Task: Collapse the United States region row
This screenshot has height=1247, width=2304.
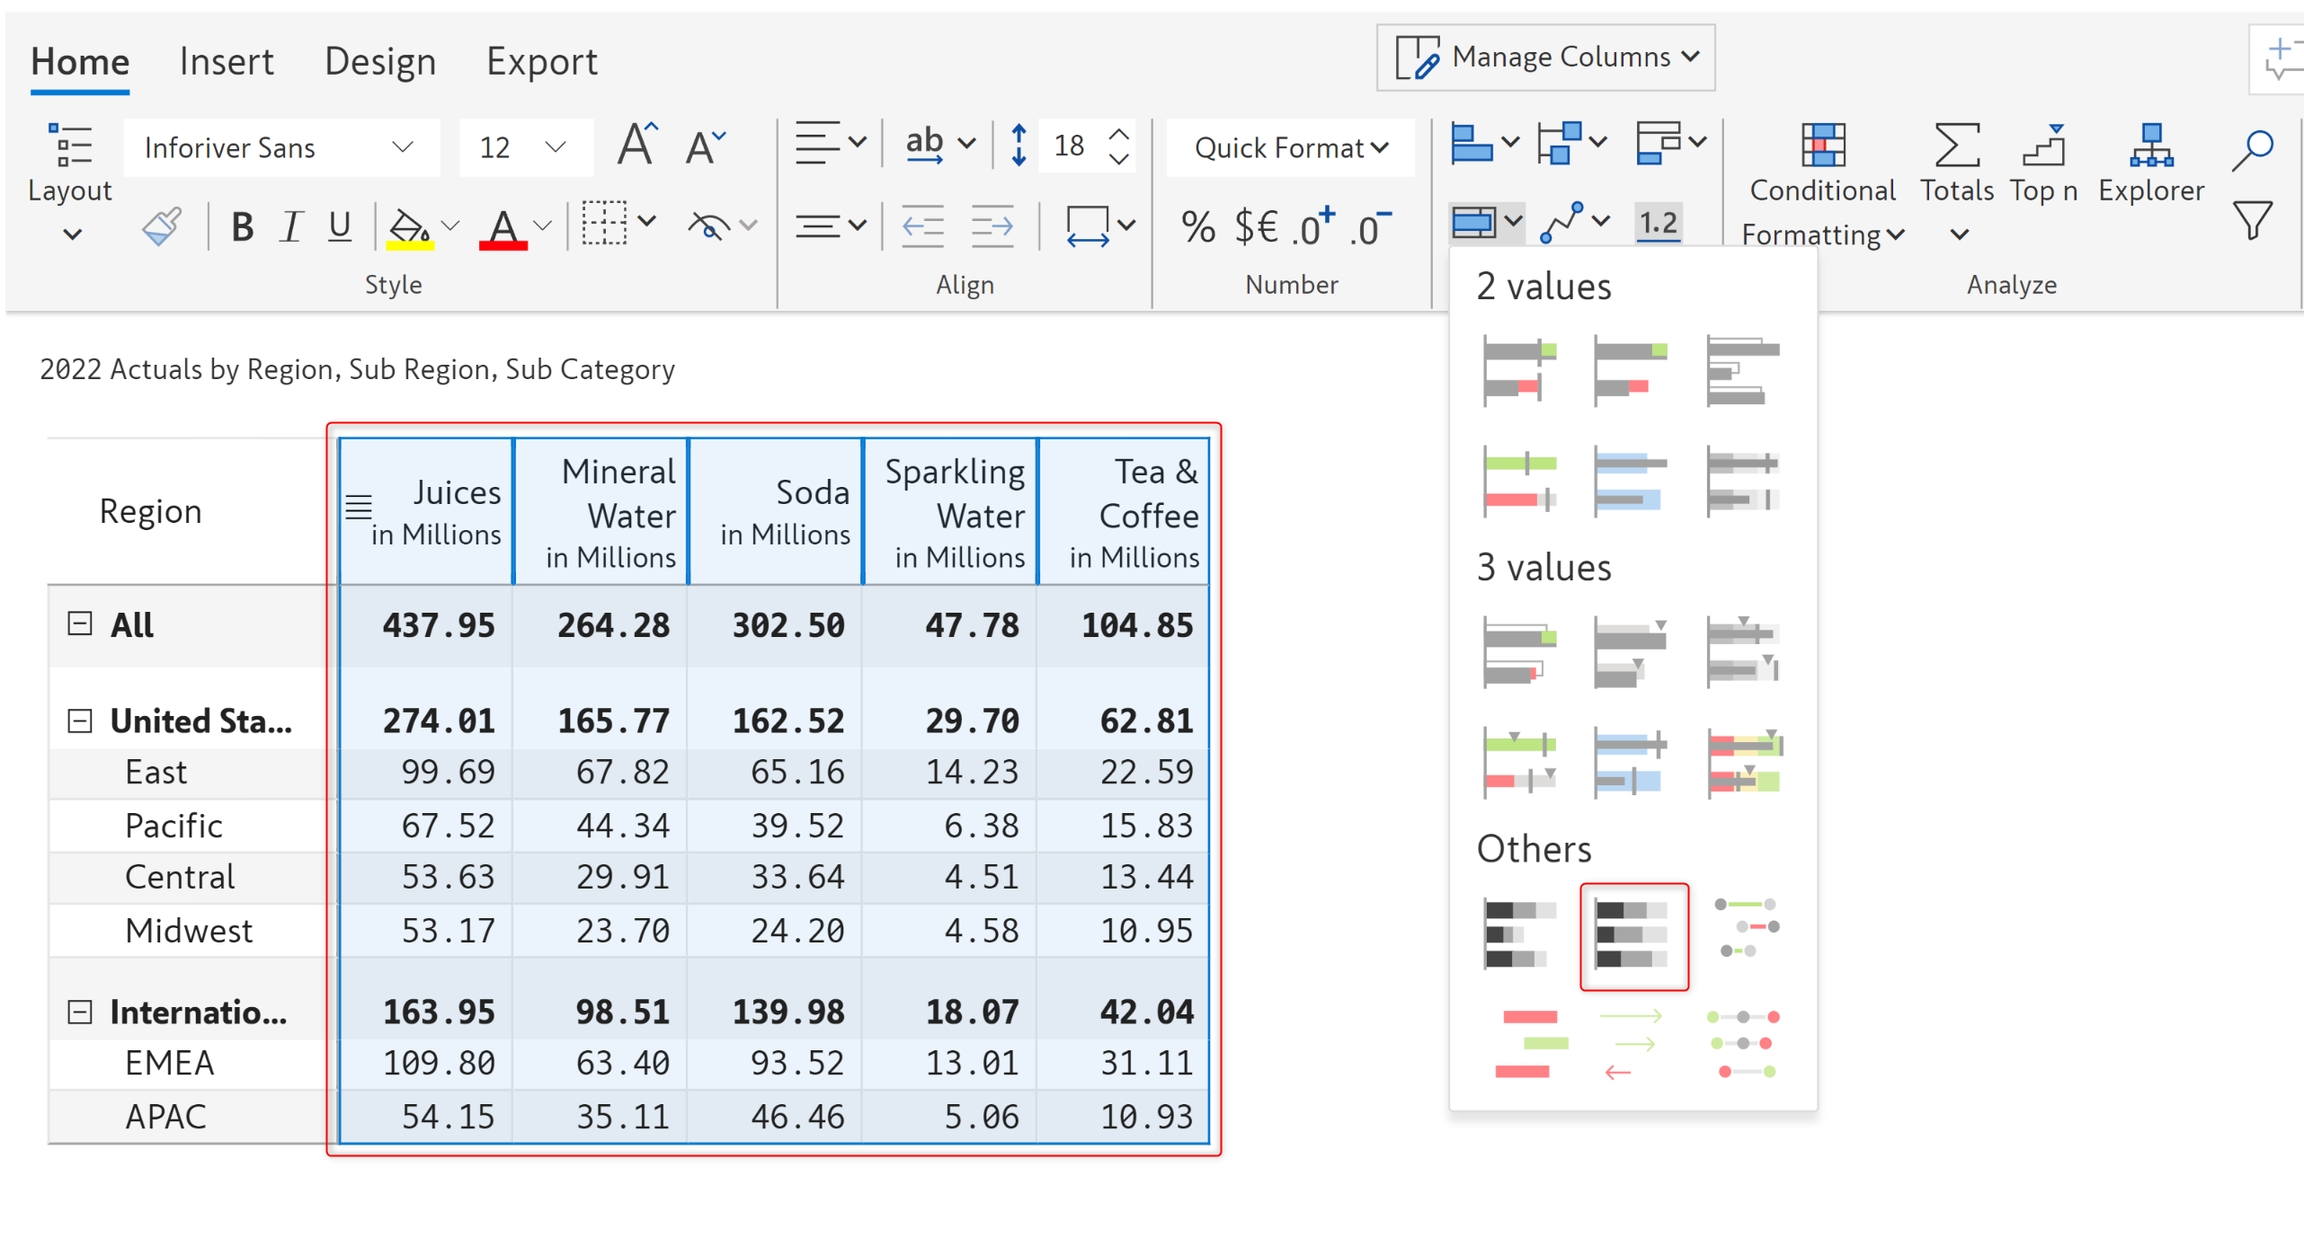Action: click(80, 721)
